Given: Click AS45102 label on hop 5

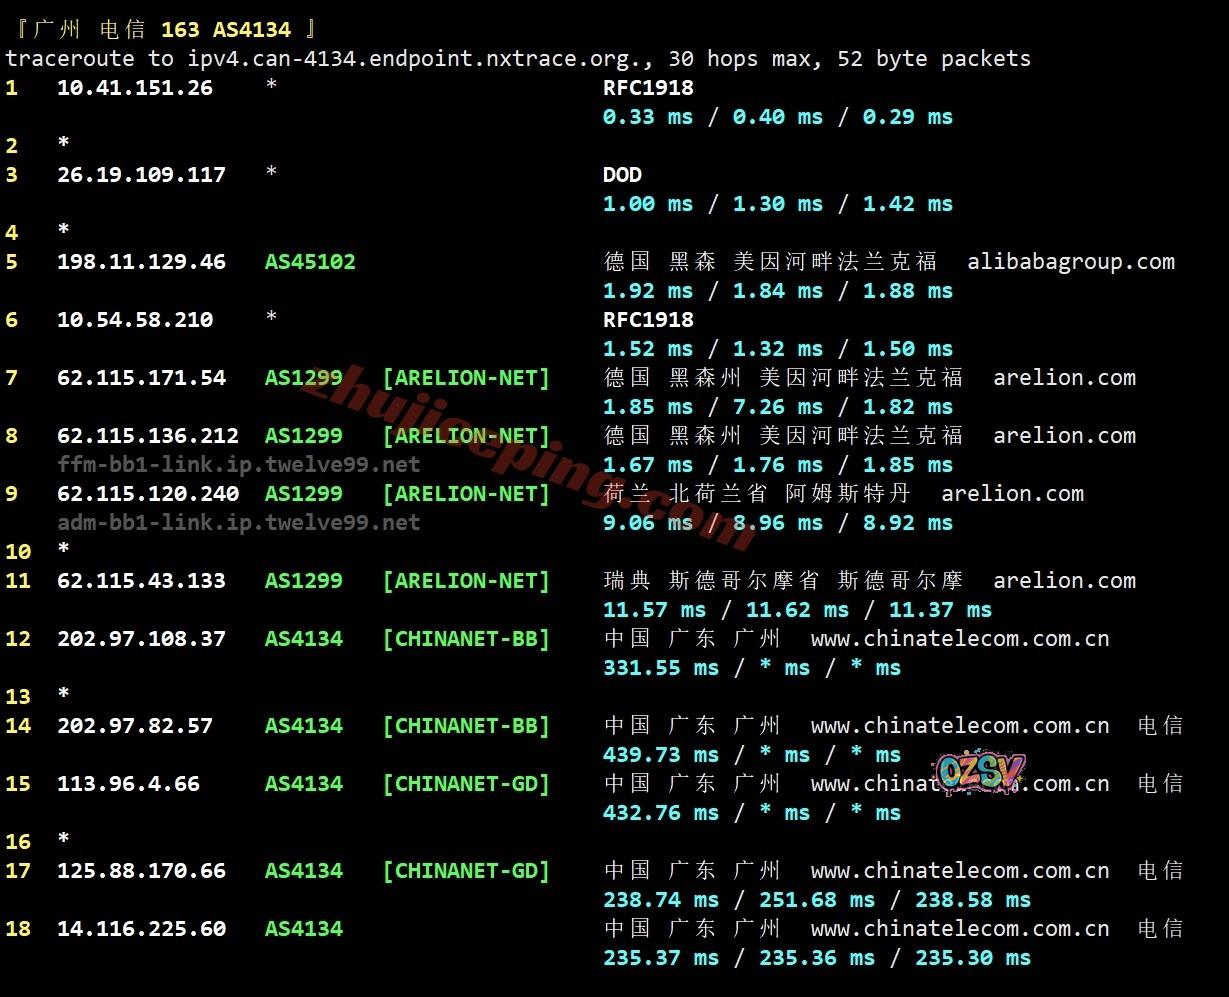Looking at the screenshot, I should point(310,262).
